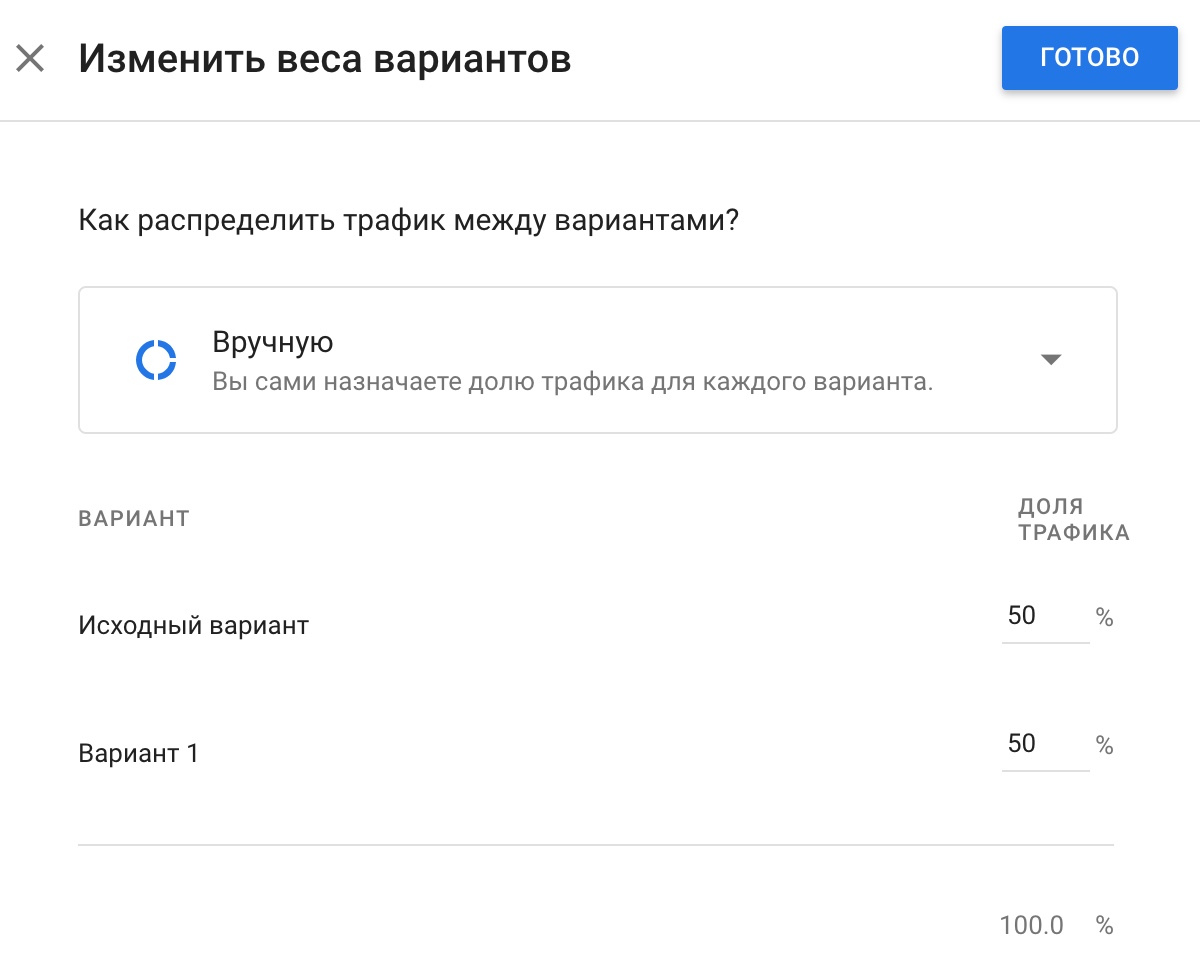This screenshot has width=1200, height=972.
Task: Click the Изменить веса вариантов title
Action: [x=325, y=58]
